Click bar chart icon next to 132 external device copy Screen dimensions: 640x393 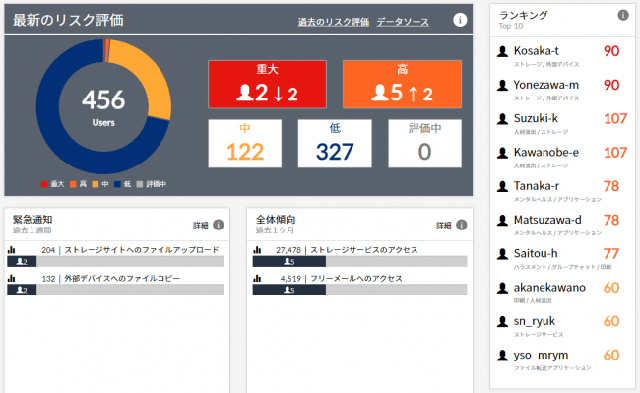coord(11,278)
